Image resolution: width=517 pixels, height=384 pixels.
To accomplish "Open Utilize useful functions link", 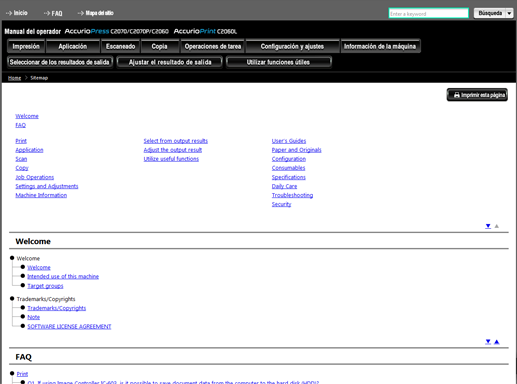I will point(171,159).
